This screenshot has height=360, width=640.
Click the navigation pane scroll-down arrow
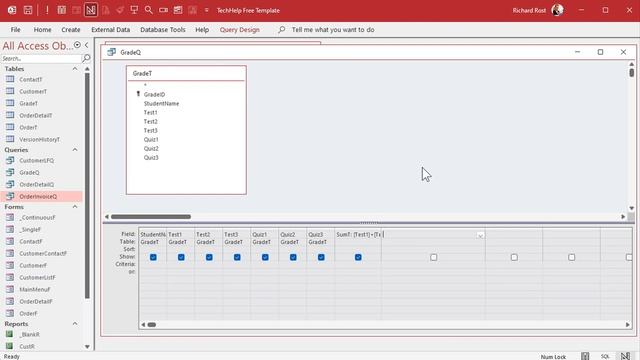tap(87, 347)
